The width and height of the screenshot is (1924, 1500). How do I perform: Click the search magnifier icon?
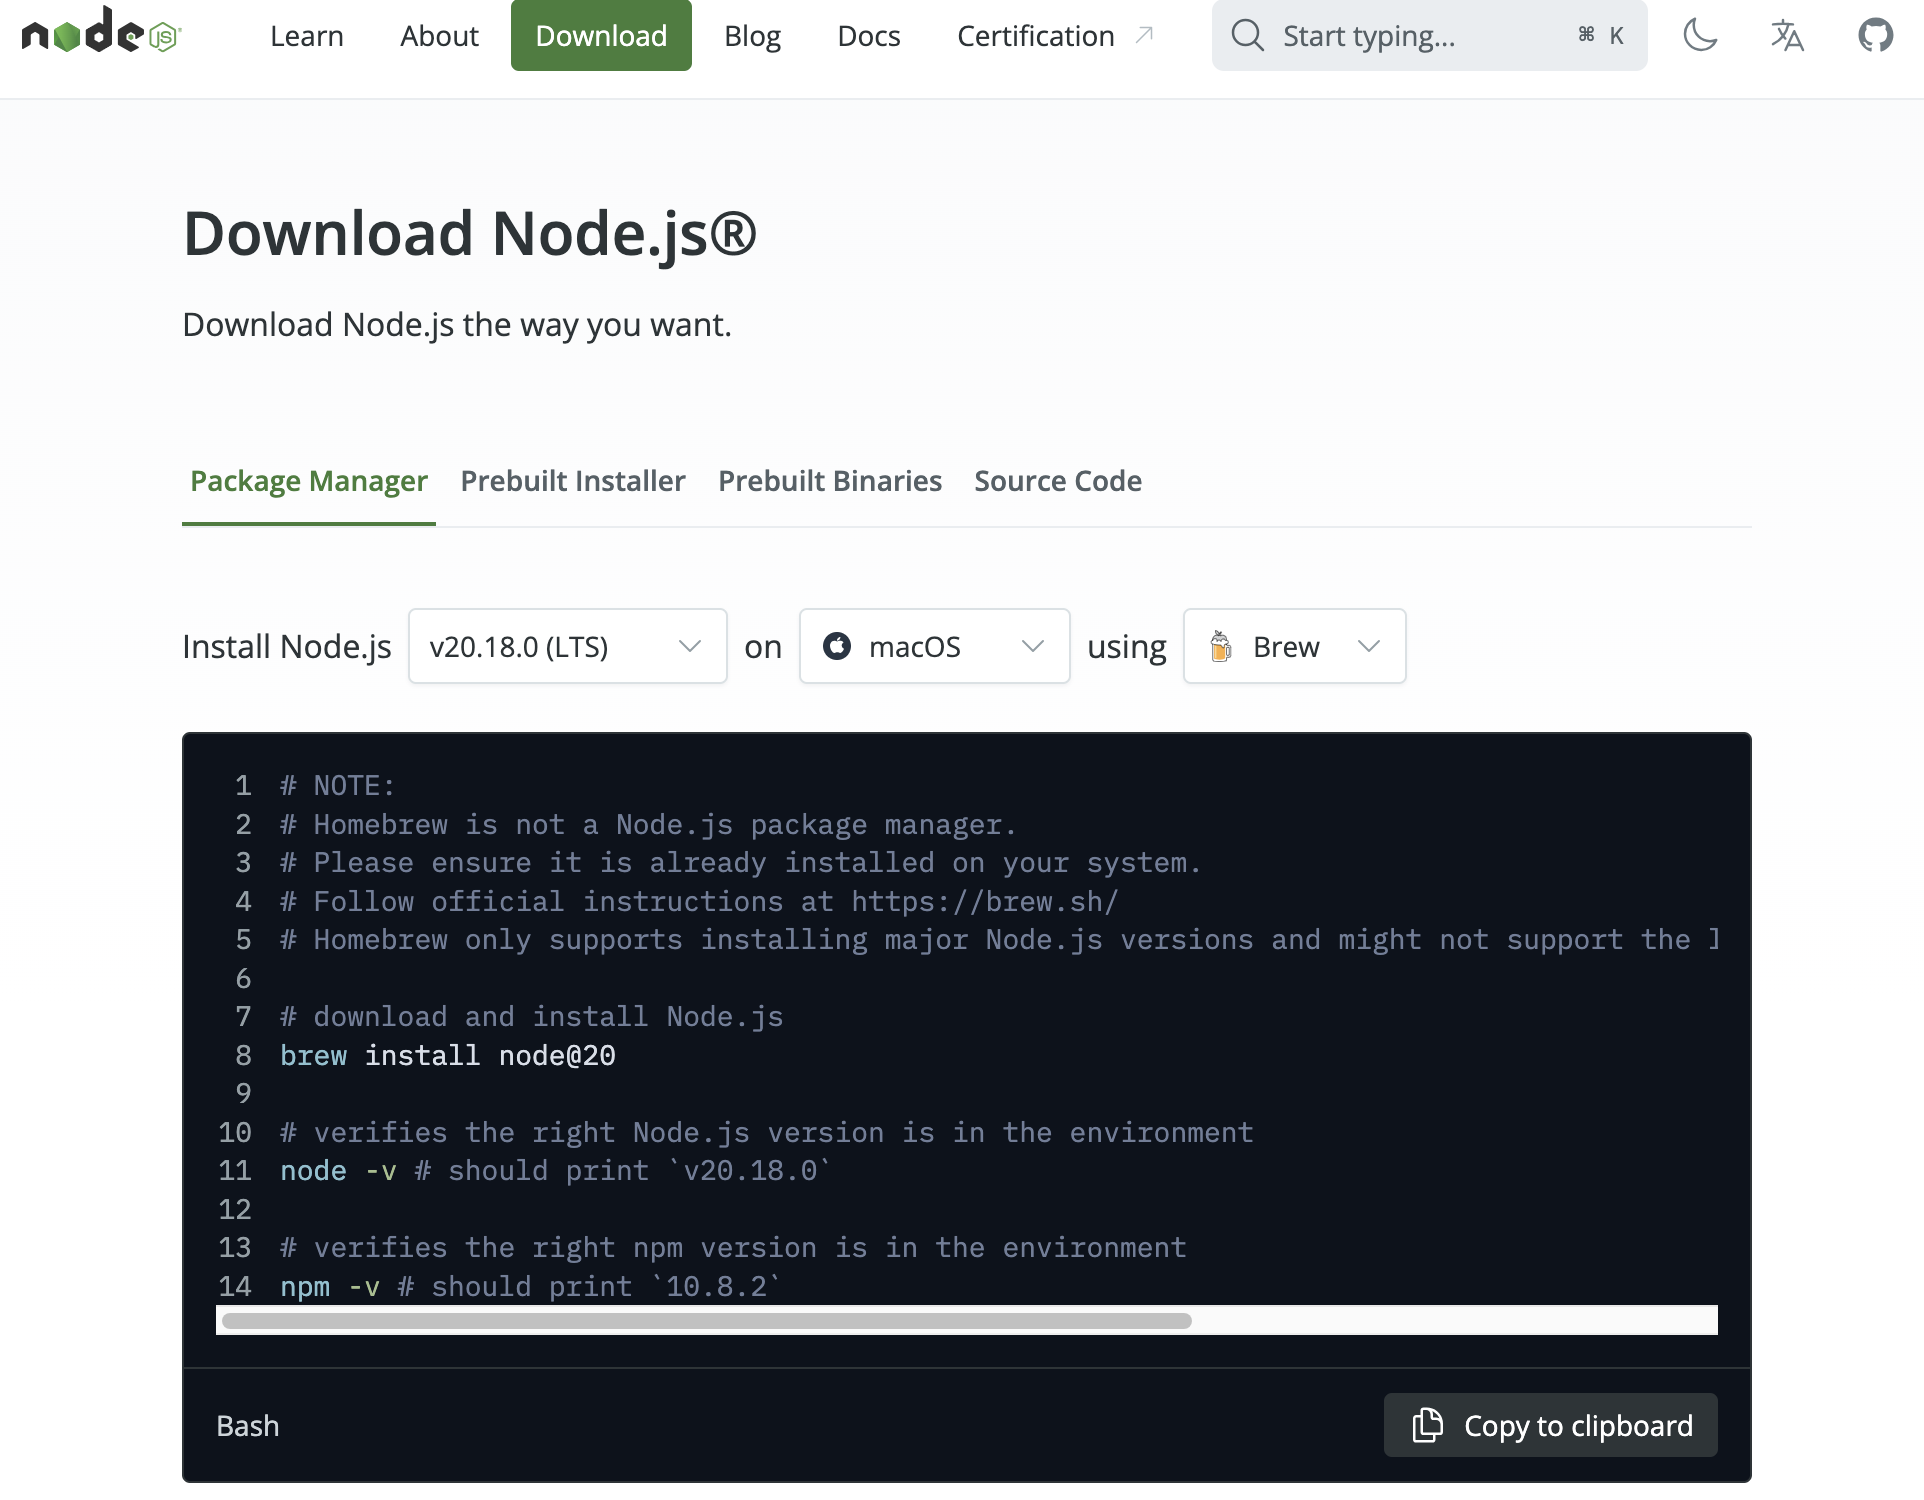coord(1247,35)
